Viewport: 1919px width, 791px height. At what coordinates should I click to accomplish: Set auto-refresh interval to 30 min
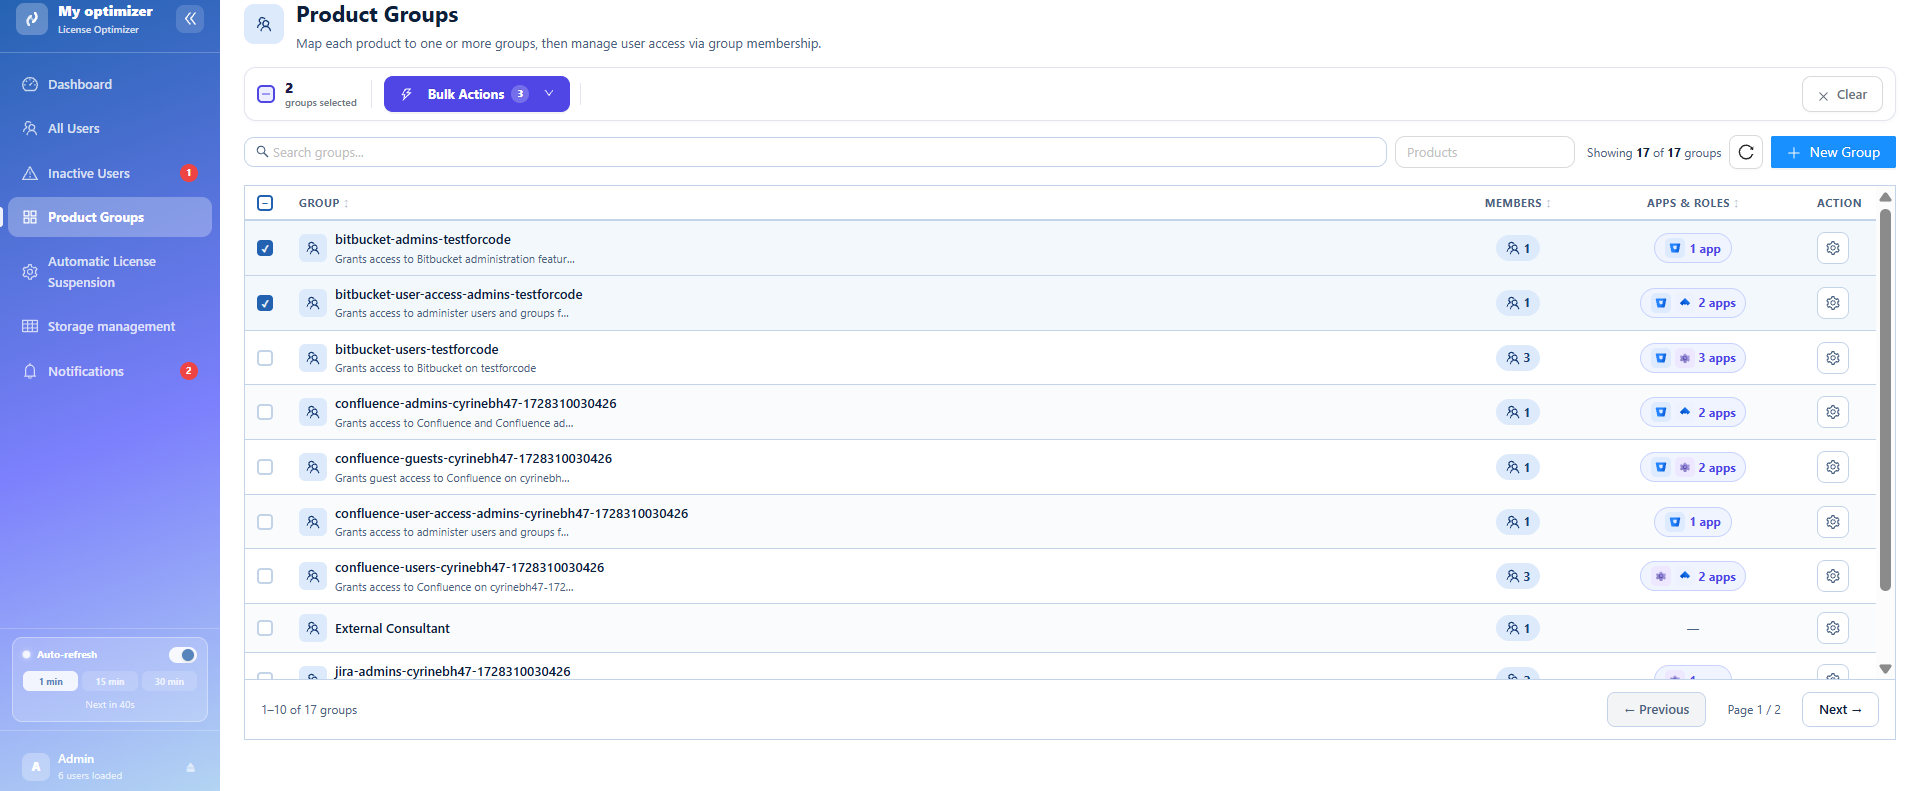point(169,681)
